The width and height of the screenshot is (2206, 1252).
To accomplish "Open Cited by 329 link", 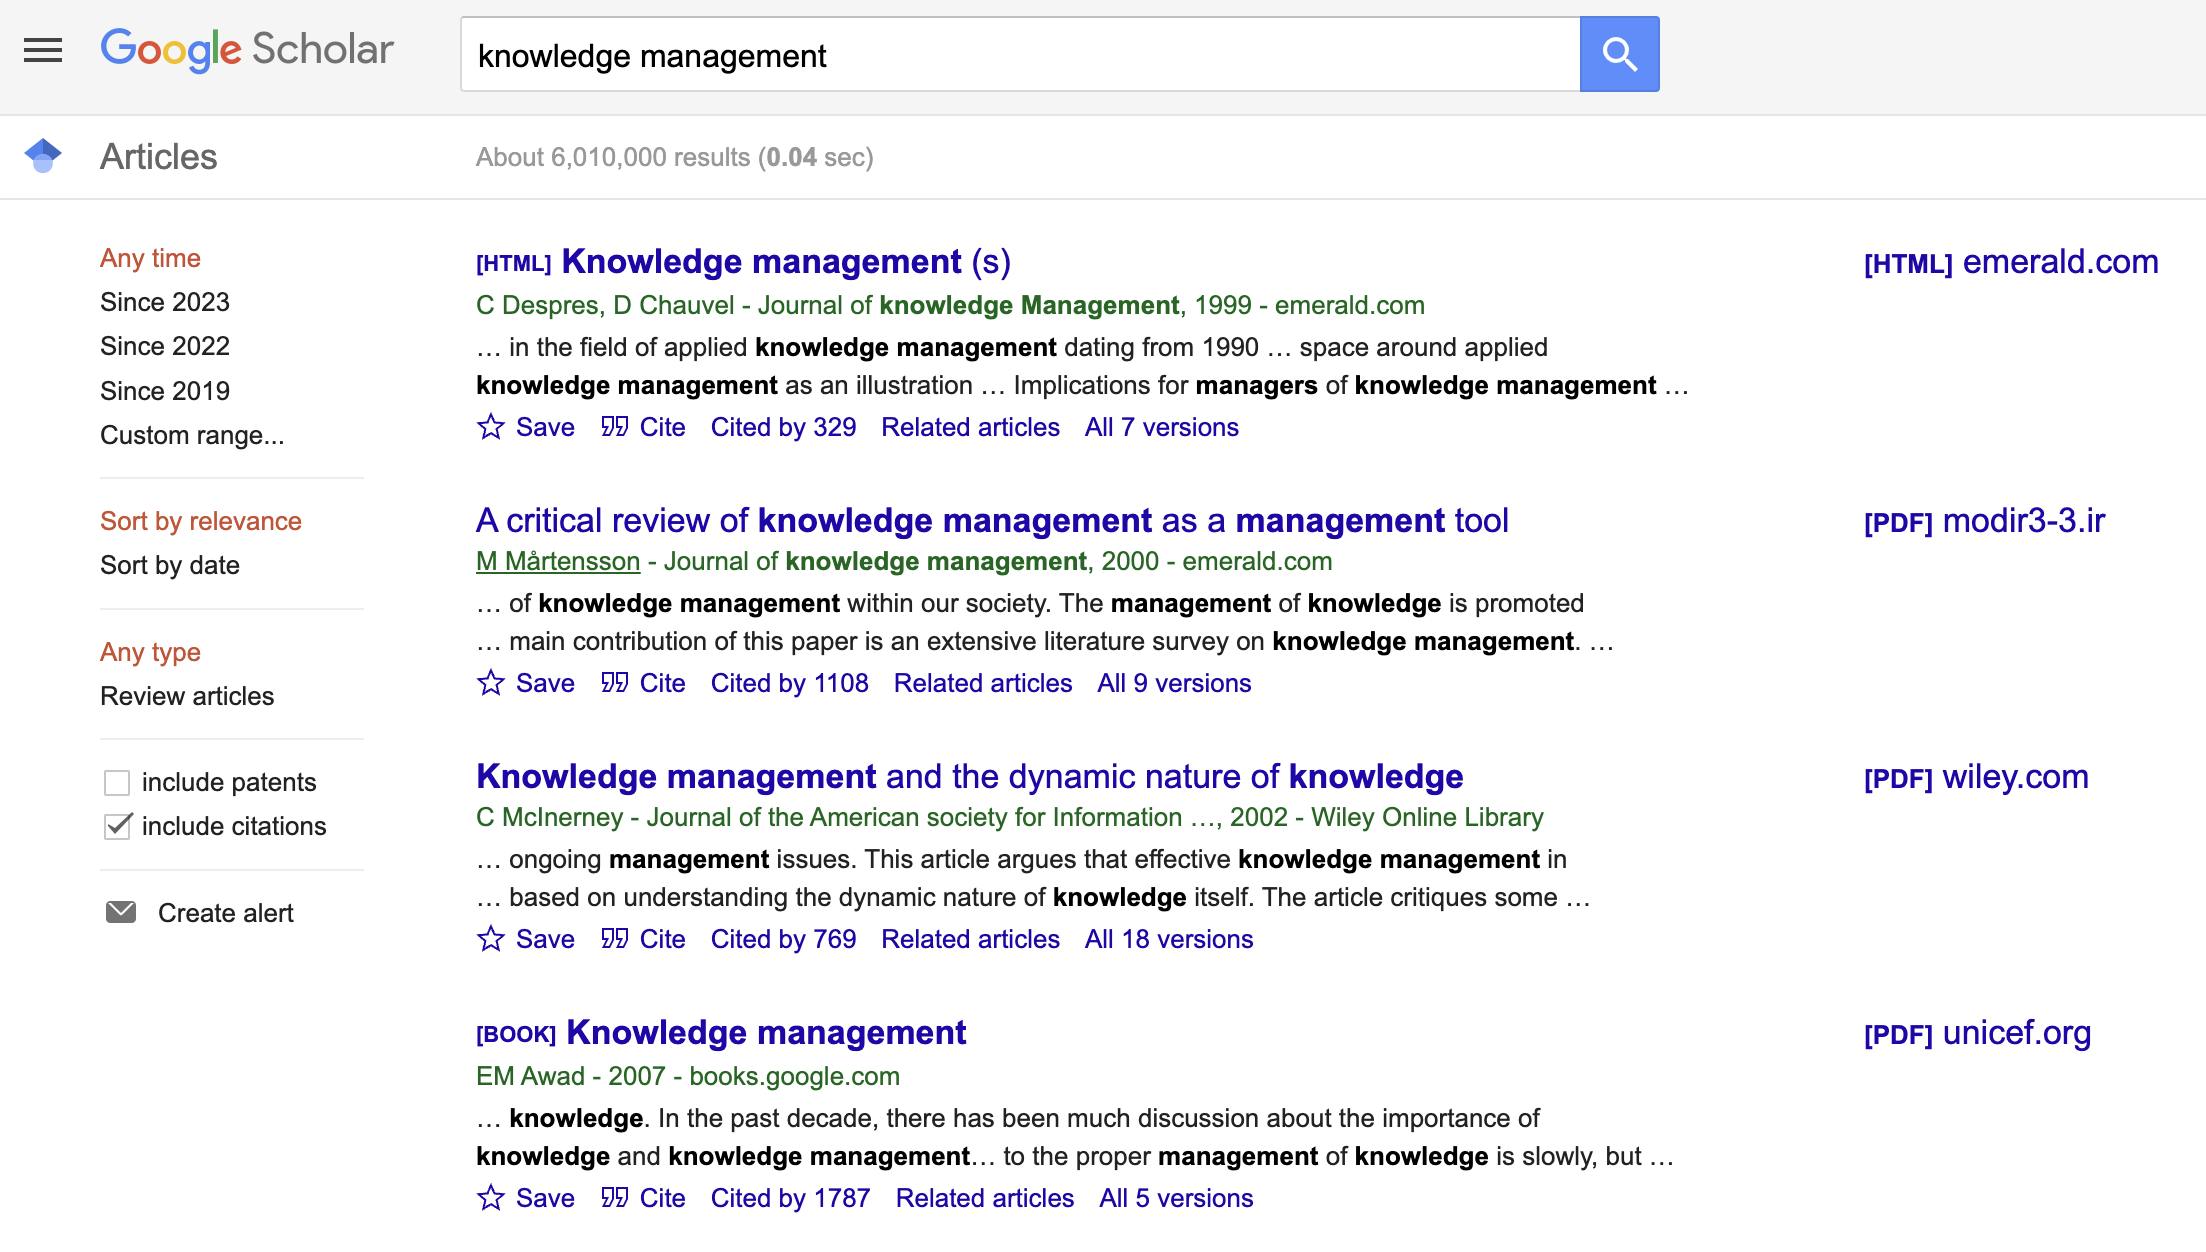I will click(783, 427).
